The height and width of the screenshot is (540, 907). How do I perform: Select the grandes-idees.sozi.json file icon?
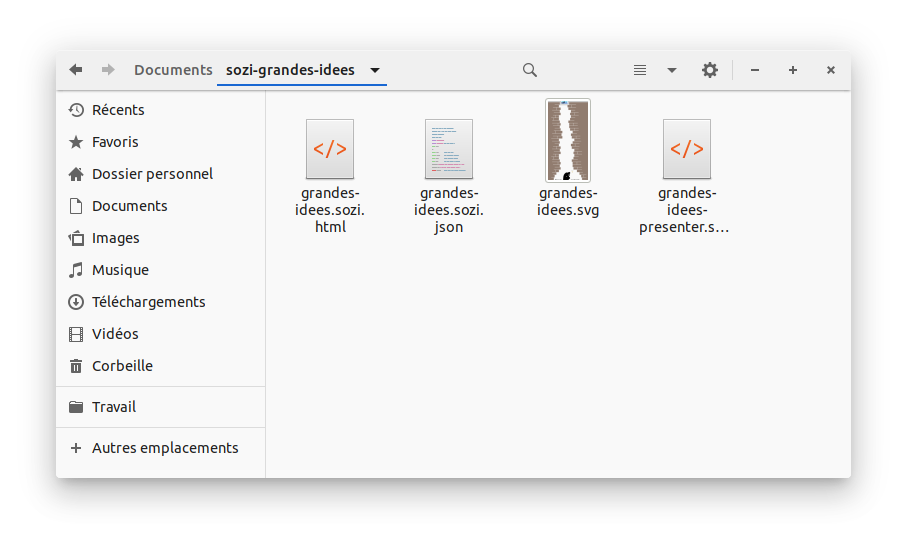[x=448, y=149]
